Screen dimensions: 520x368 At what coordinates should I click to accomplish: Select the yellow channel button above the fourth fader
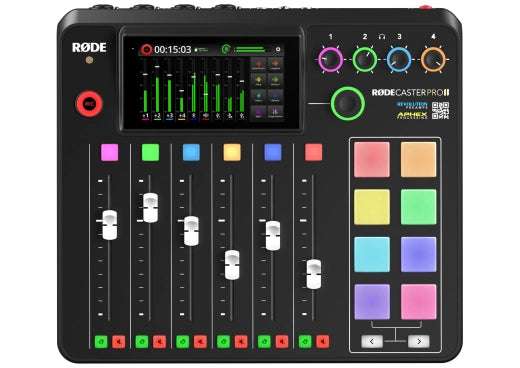[232, 153]
